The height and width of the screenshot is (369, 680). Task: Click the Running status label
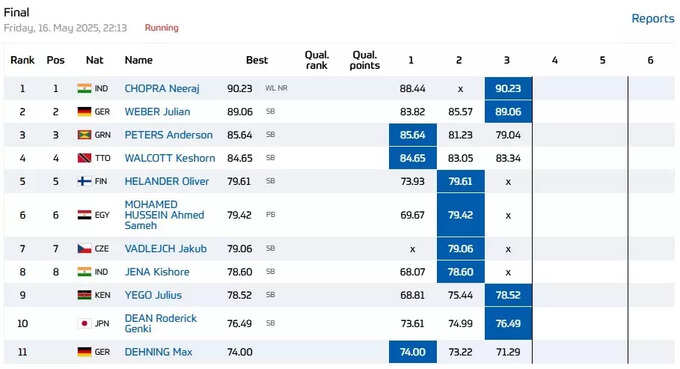click(161, 28)
